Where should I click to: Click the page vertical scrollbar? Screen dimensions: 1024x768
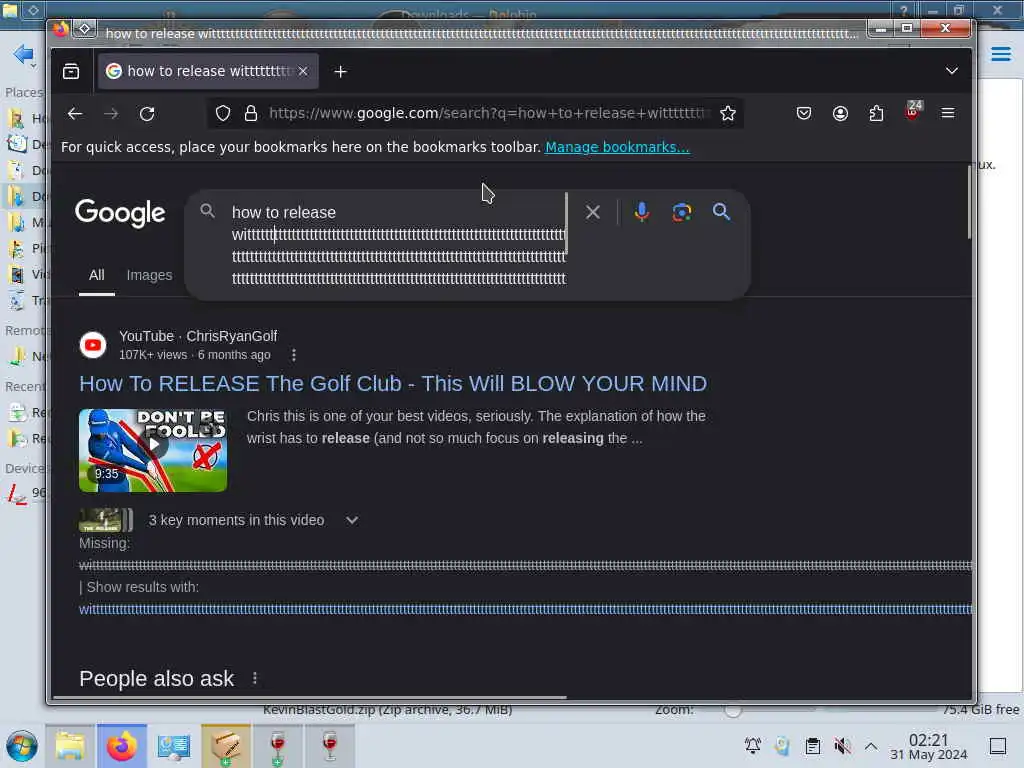click(x=968, y=202)
